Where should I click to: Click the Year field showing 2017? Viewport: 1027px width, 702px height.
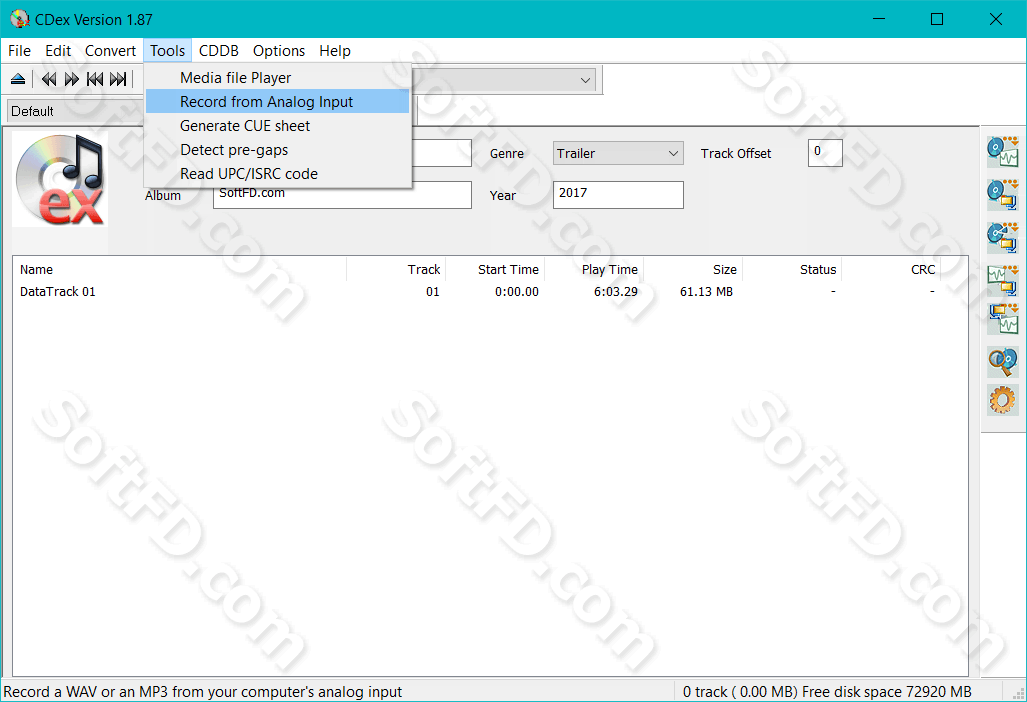click(x=618, y=194)
